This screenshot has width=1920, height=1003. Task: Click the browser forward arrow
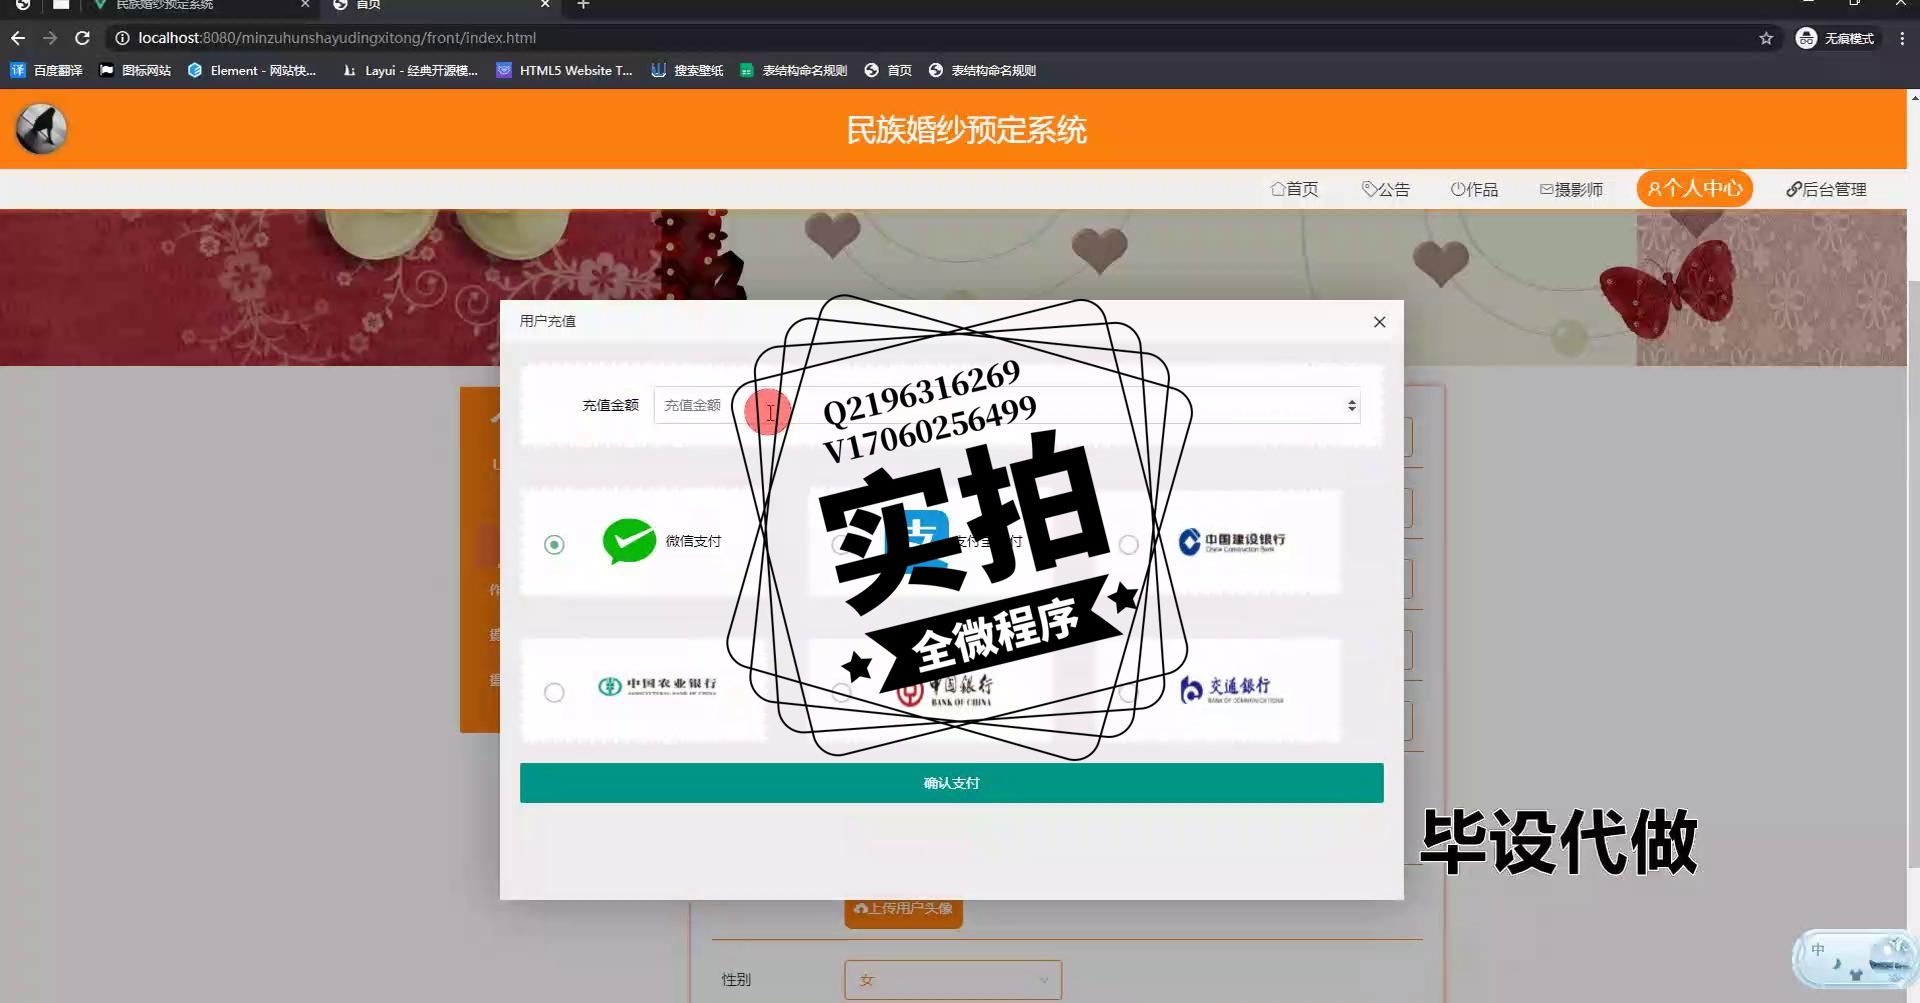[x=50, y=38]
